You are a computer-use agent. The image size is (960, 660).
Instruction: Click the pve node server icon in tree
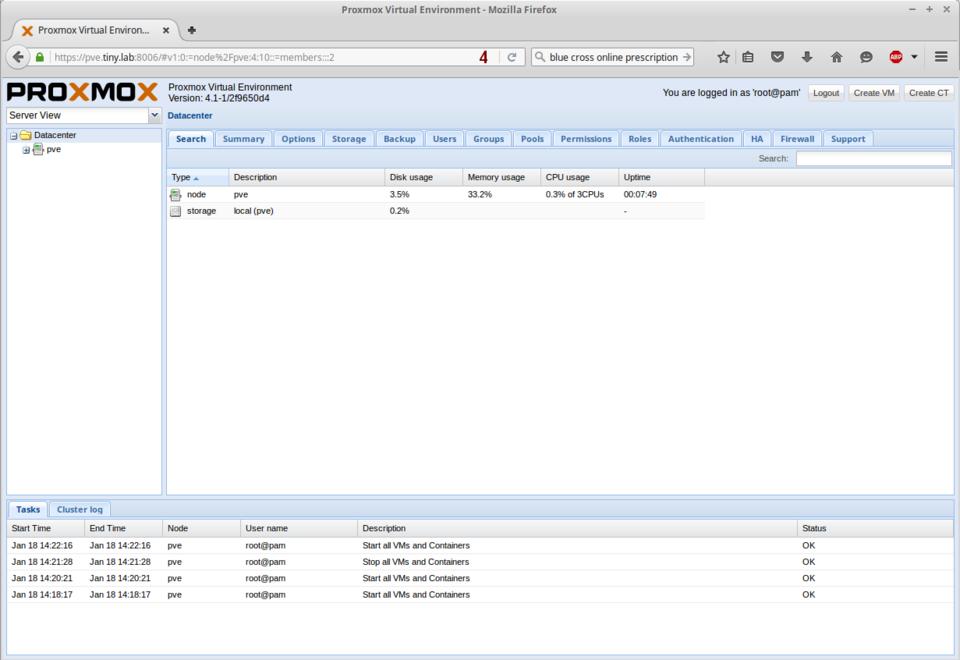point(38,150)
